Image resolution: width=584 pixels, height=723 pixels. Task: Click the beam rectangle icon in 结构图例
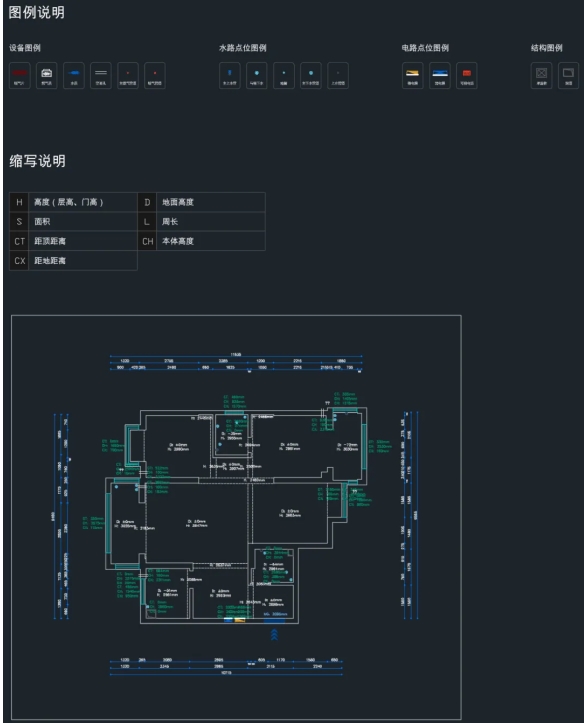568,76
